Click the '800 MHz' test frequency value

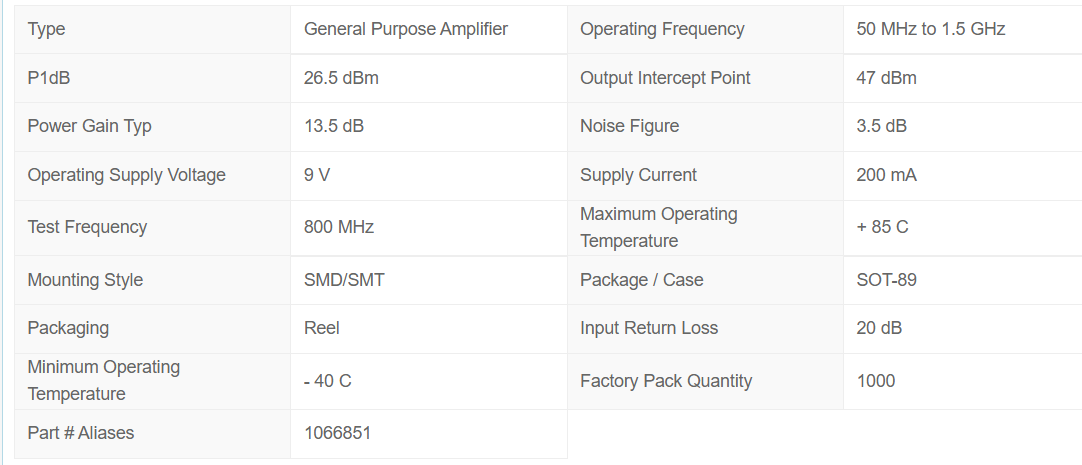pos(338,227)
